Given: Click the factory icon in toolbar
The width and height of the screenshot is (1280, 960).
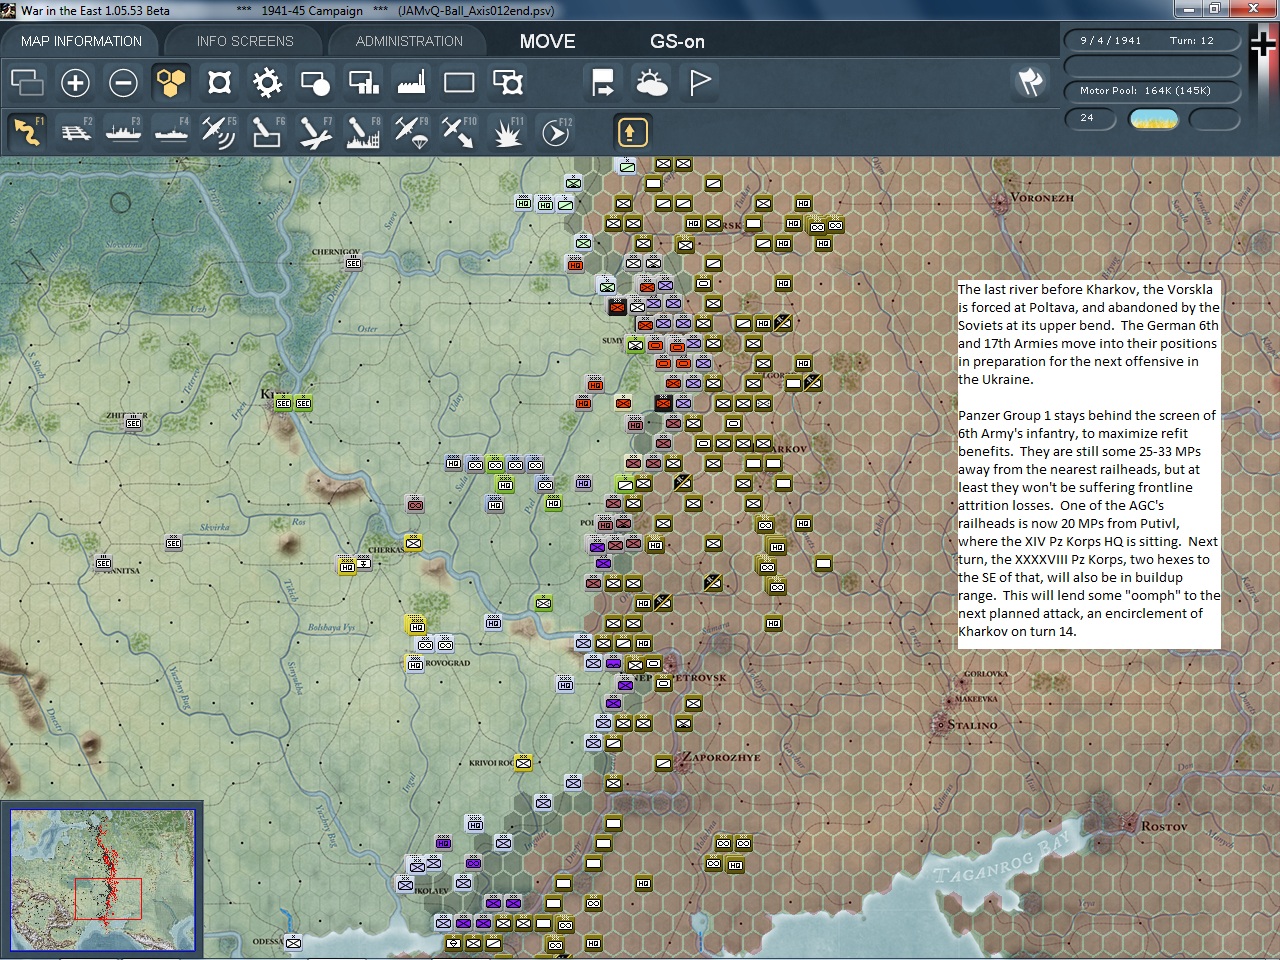Looking at the screenshot, I should tap(411, 82).
